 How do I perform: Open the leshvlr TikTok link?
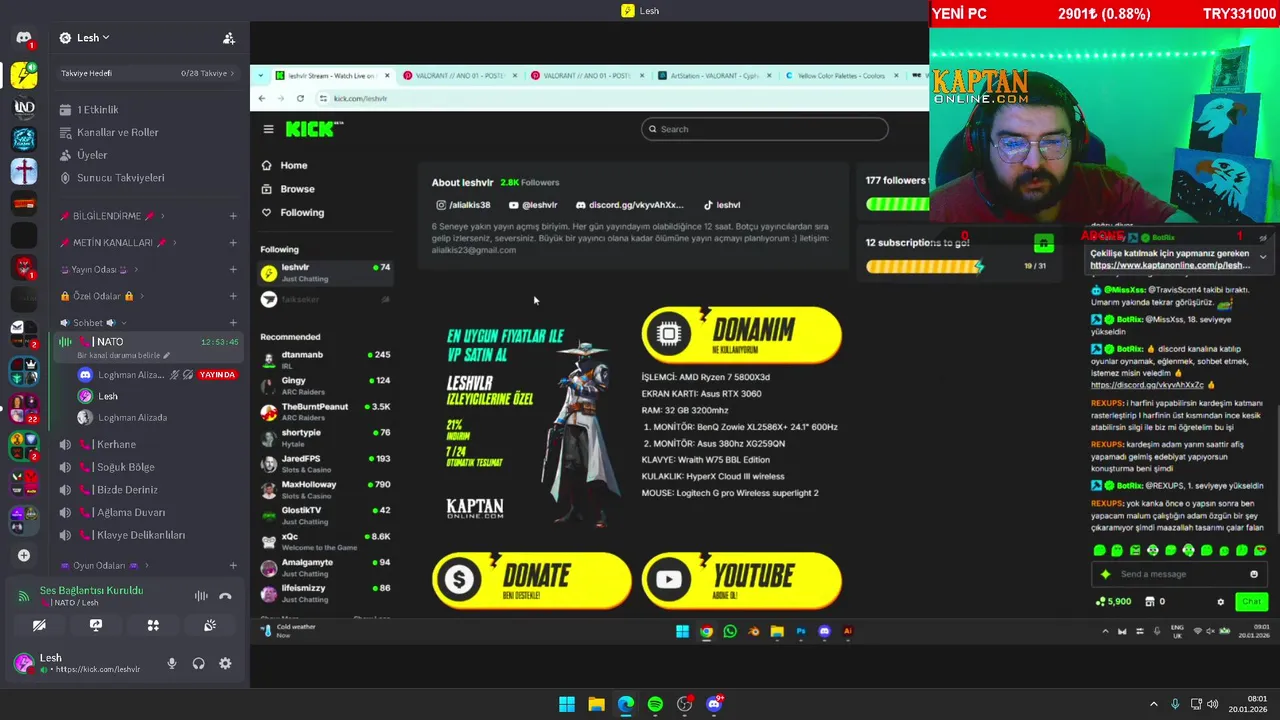pos(722,205)
